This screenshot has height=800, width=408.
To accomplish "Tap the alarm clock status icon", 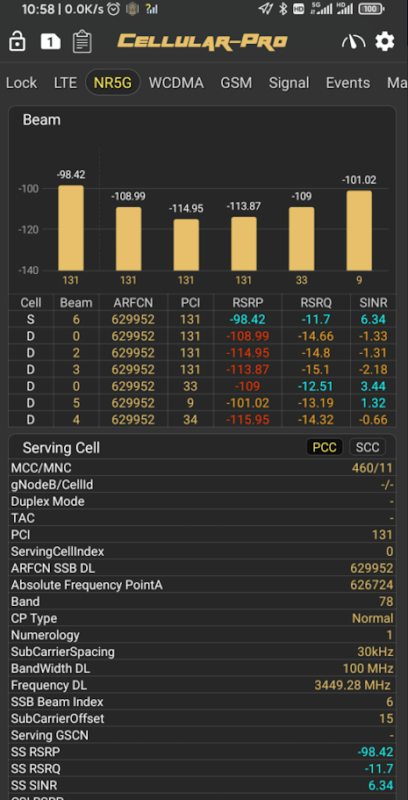I will [x=113, y=9].
